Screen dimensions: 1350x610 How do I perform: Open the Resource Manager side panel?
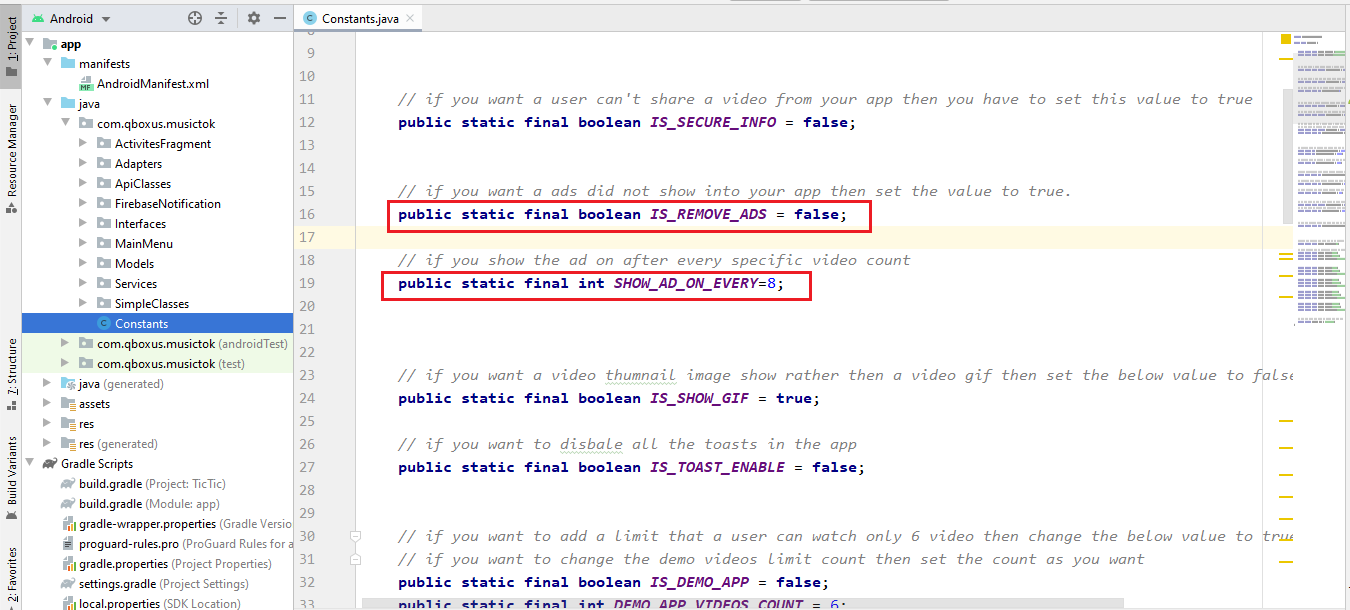[11, 158]
